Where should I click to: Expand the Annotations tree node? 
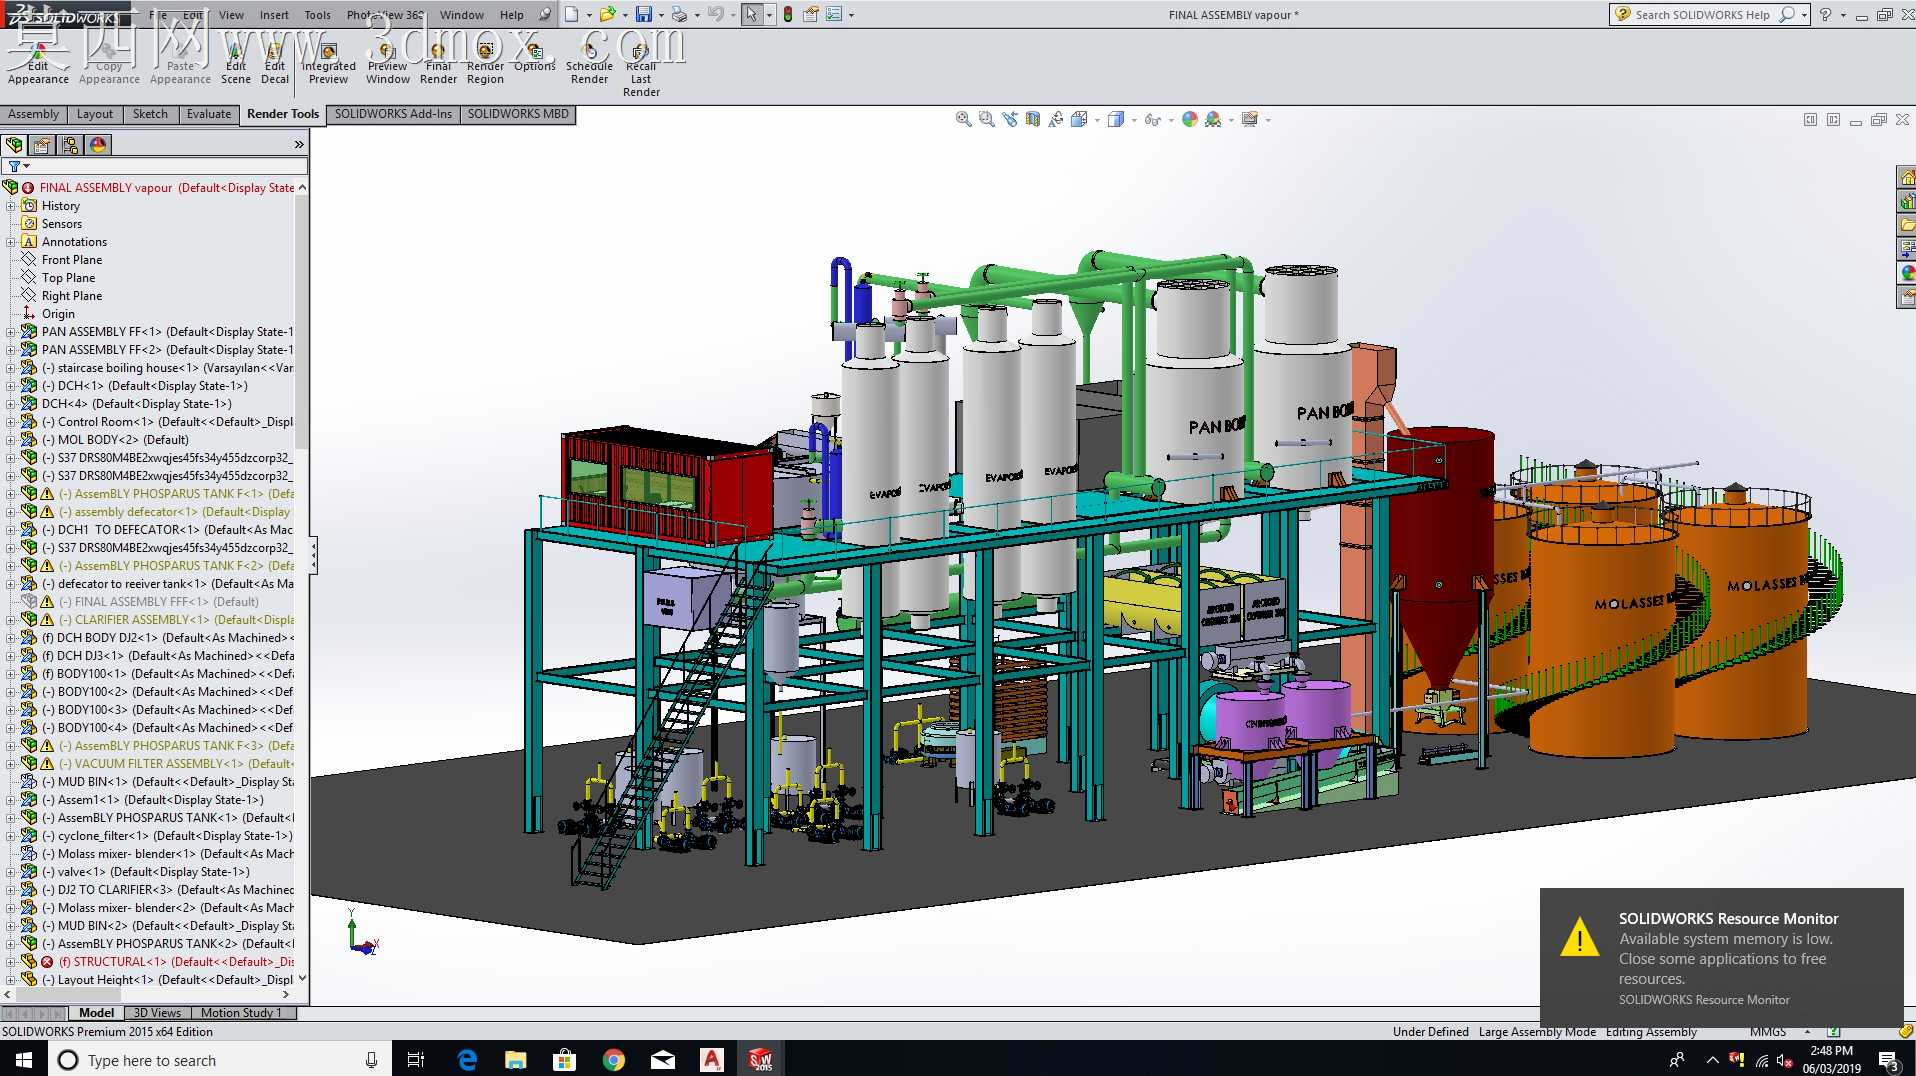coord(11,242)
